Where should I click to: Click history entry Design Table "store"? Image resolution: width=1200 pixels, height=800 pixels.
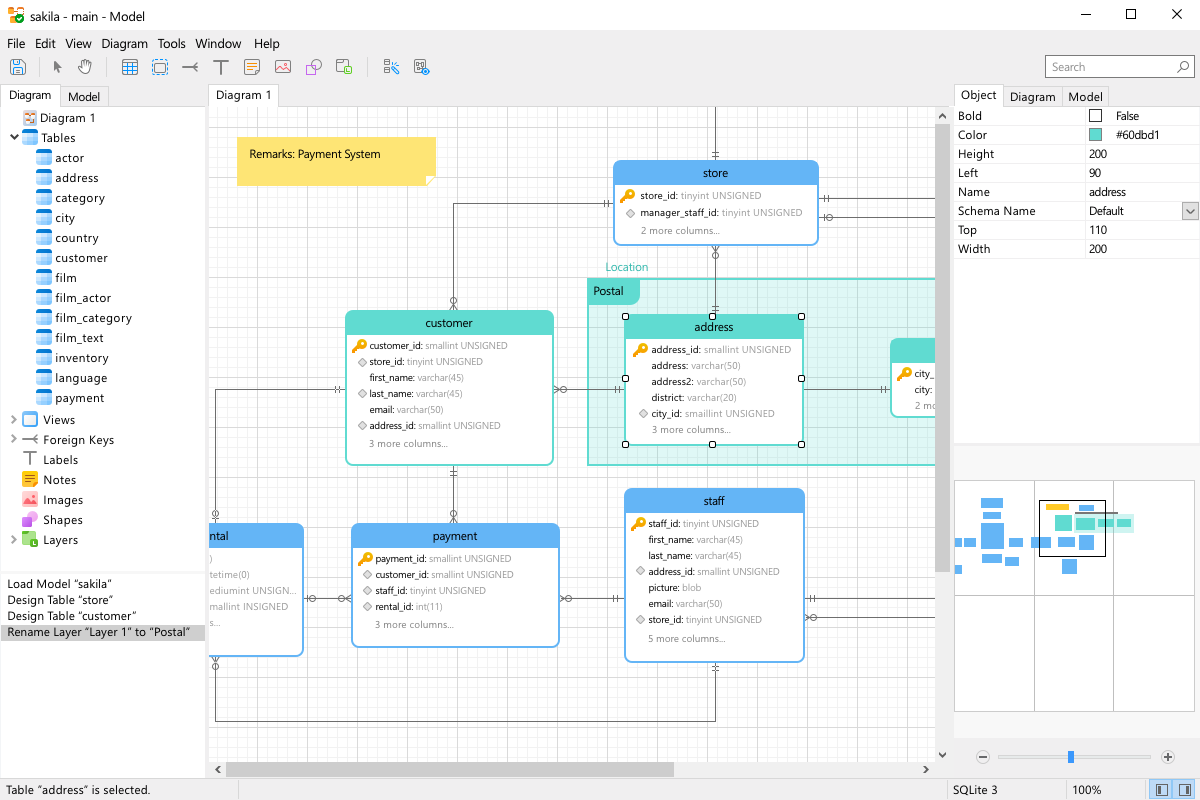coord(59,600)
